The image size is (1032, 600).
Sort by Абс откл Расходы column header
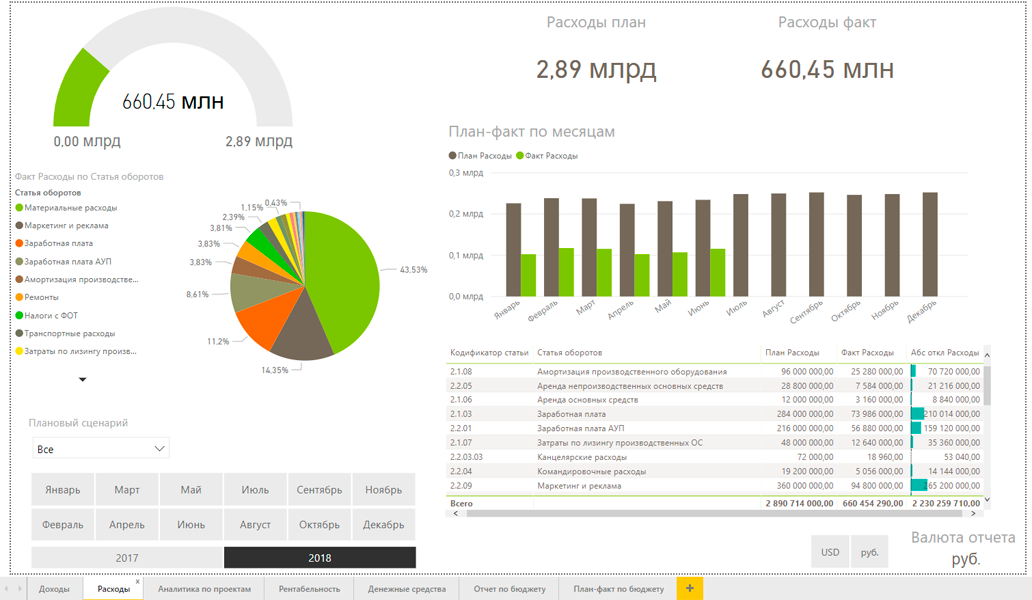coord(944,353)
